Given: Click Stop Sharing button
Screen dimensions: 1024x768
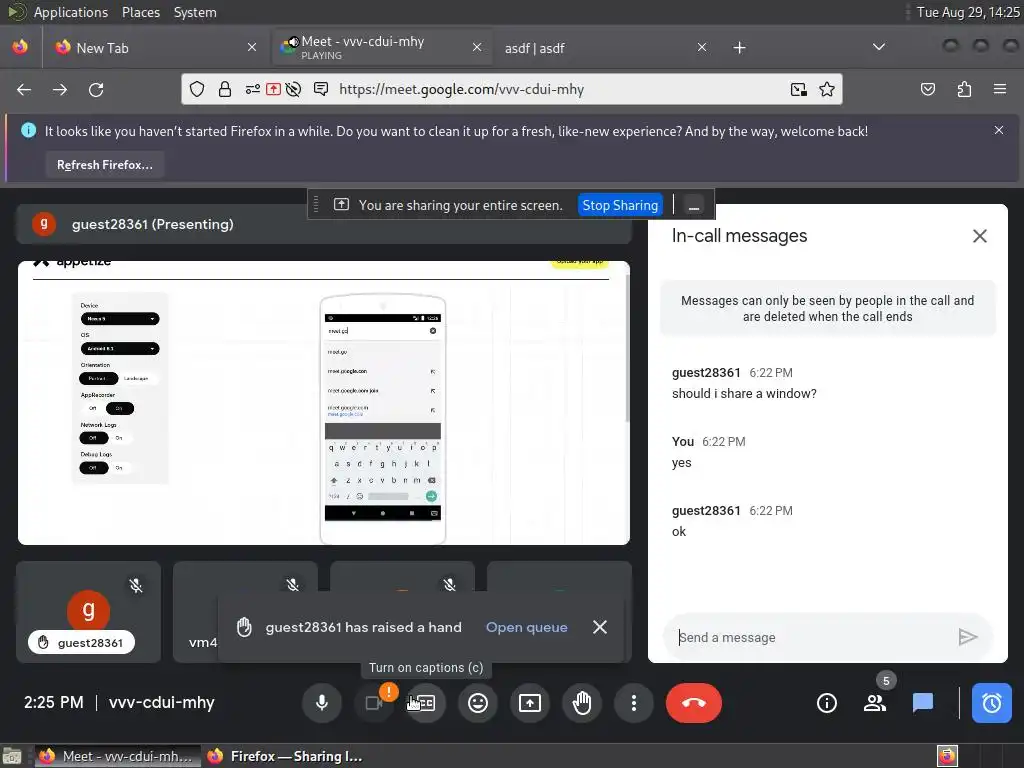Looking at the screenshot, I should point(620,205).
